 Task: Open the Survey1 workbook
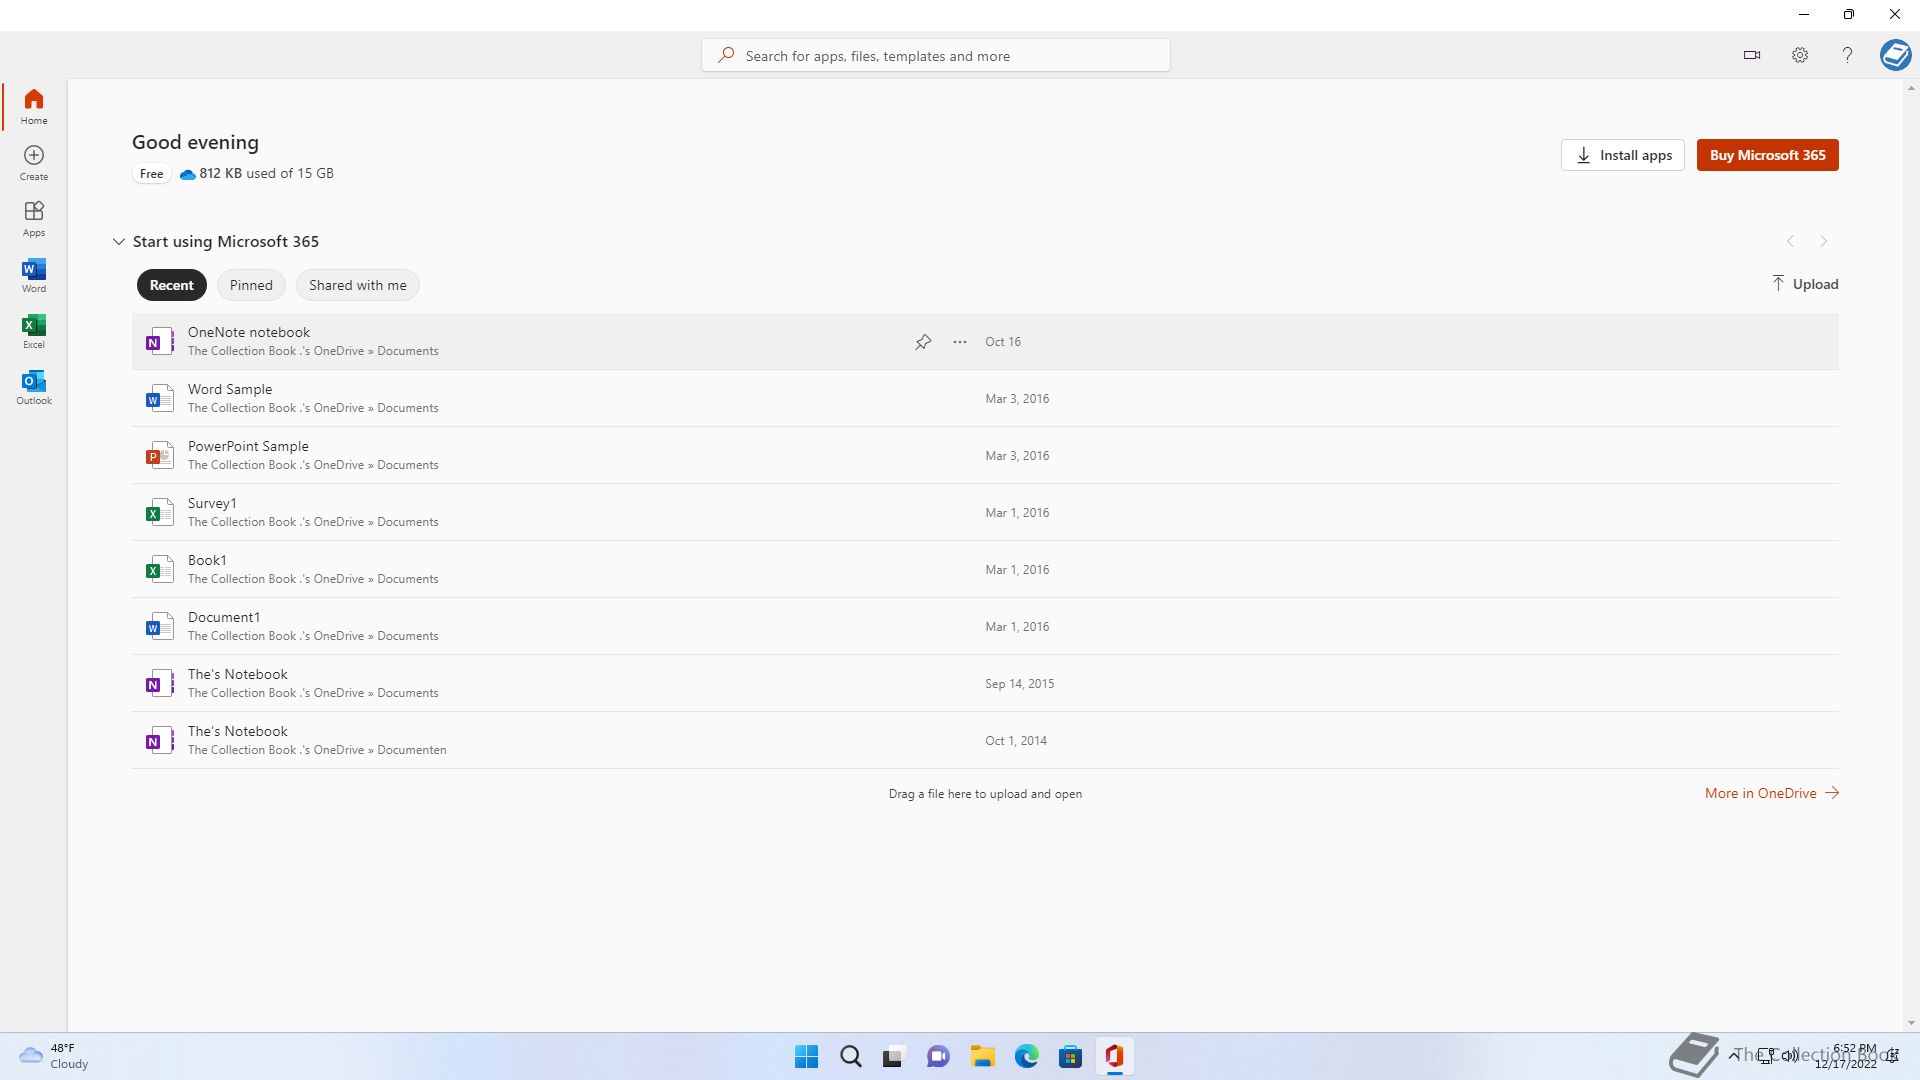[x=985, y=512]
